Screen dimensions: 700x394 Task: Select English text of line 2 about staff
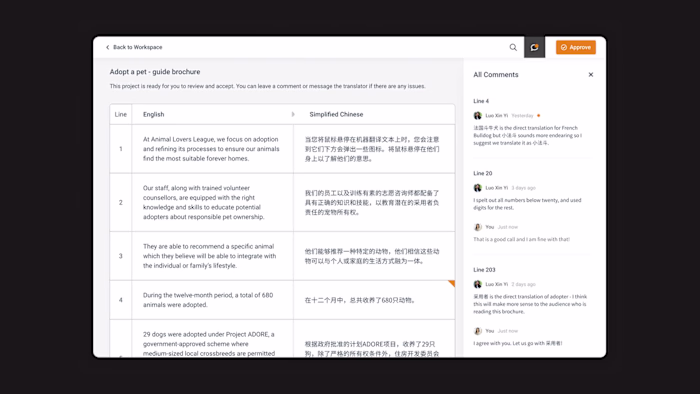pyautogui.click(x=204, y=203)
